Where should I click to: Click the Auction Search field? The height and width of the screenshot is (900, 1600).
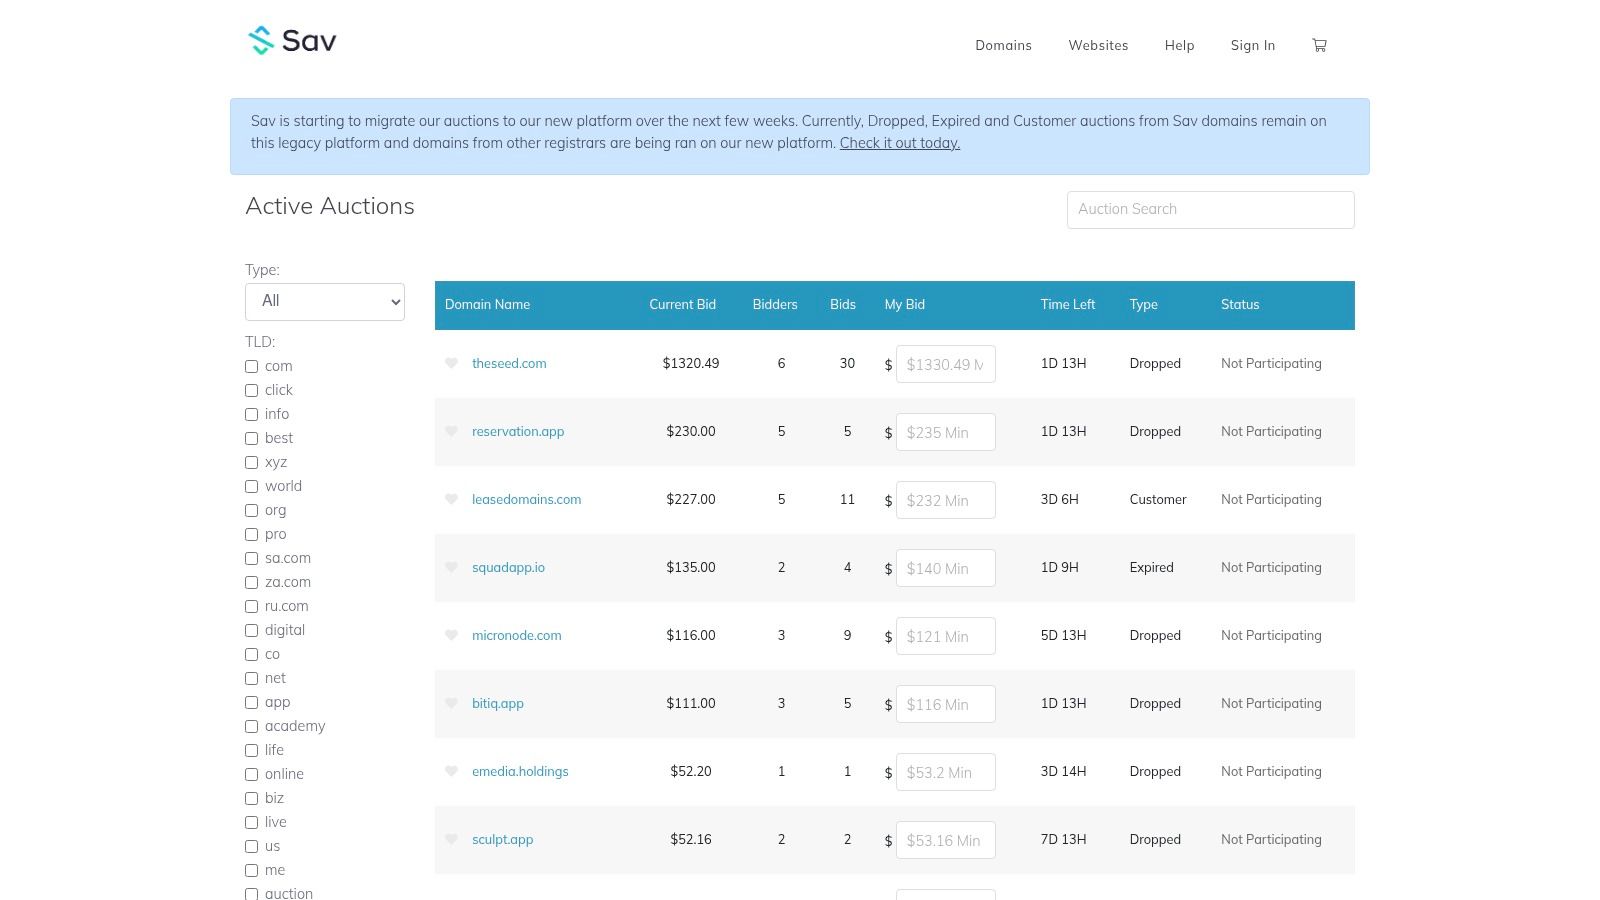[1210, 210]
